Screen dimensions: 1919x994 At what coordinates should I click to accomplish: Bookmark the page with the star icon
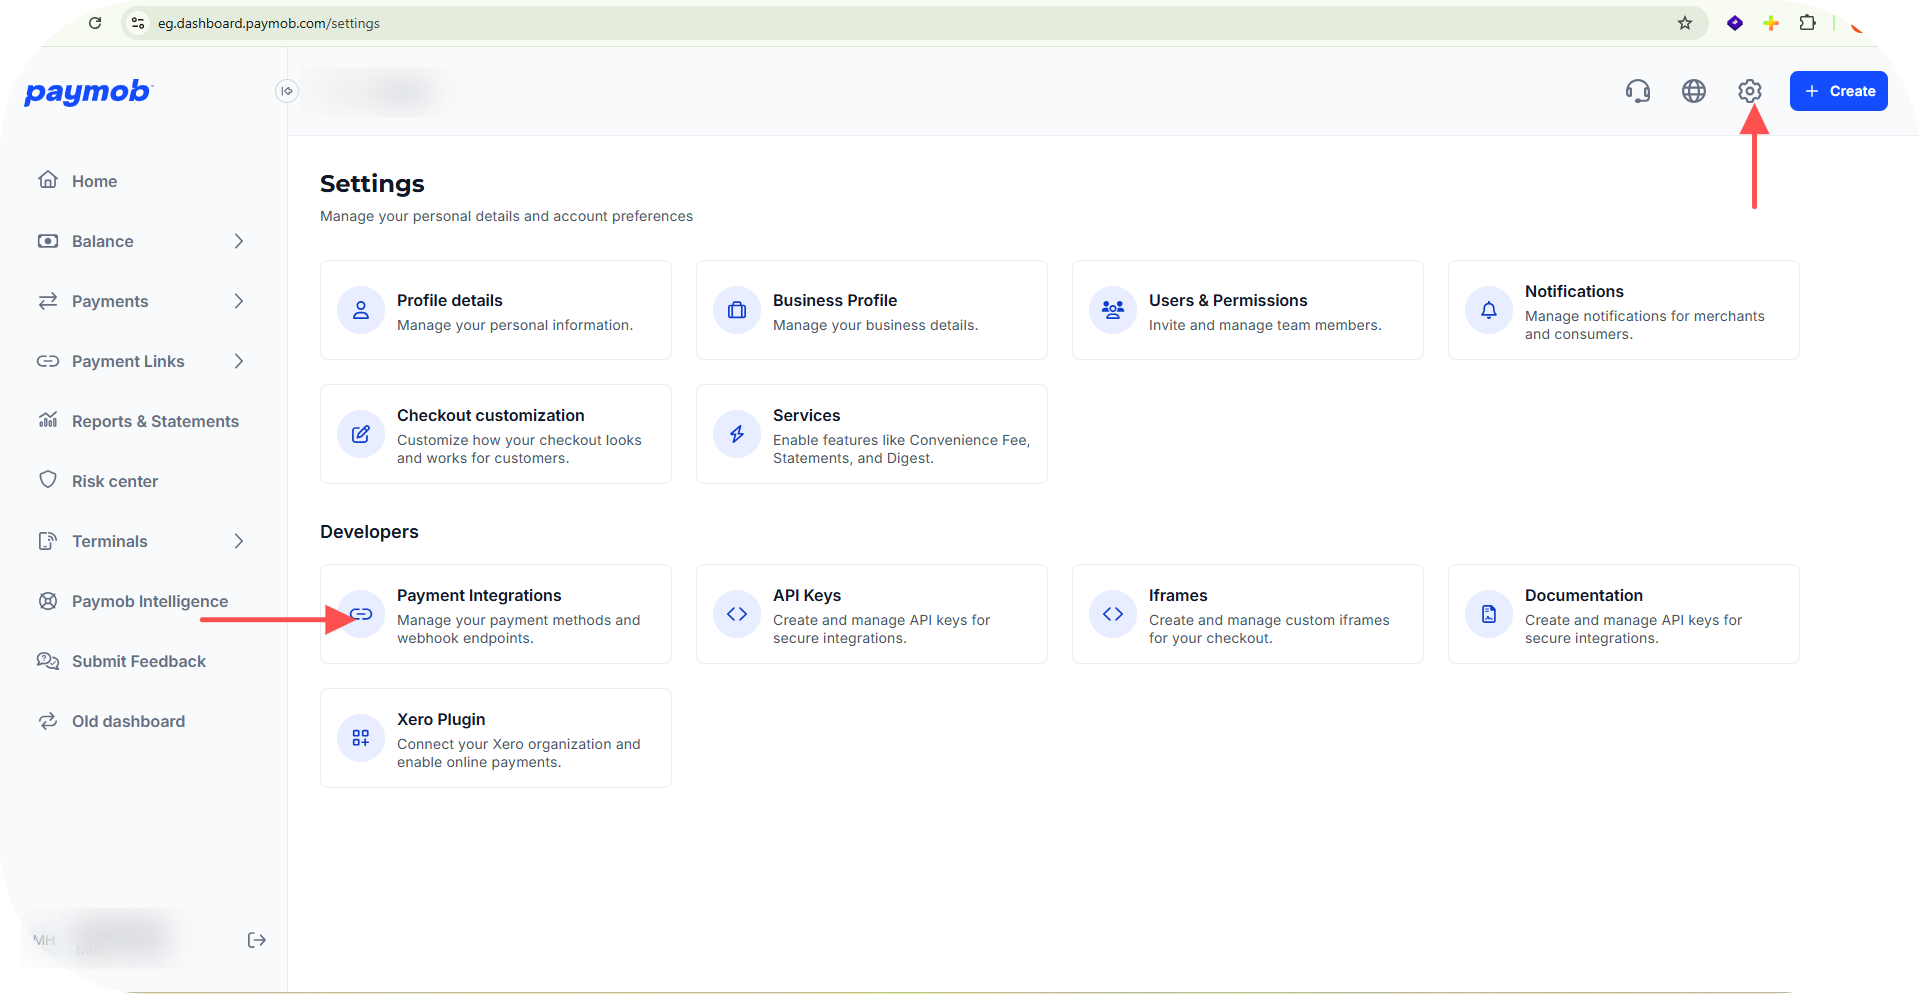1685,23
